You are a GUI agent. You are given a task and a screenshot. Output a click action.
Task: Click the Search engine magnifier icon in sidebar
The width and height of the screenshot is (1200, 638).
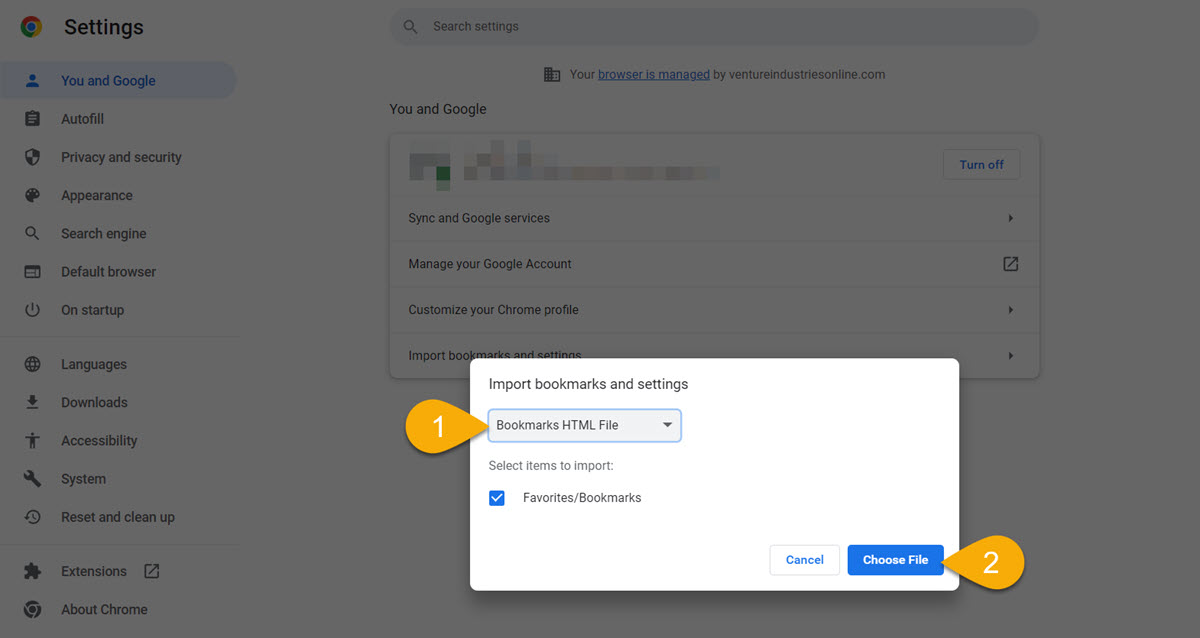(32, 233)
